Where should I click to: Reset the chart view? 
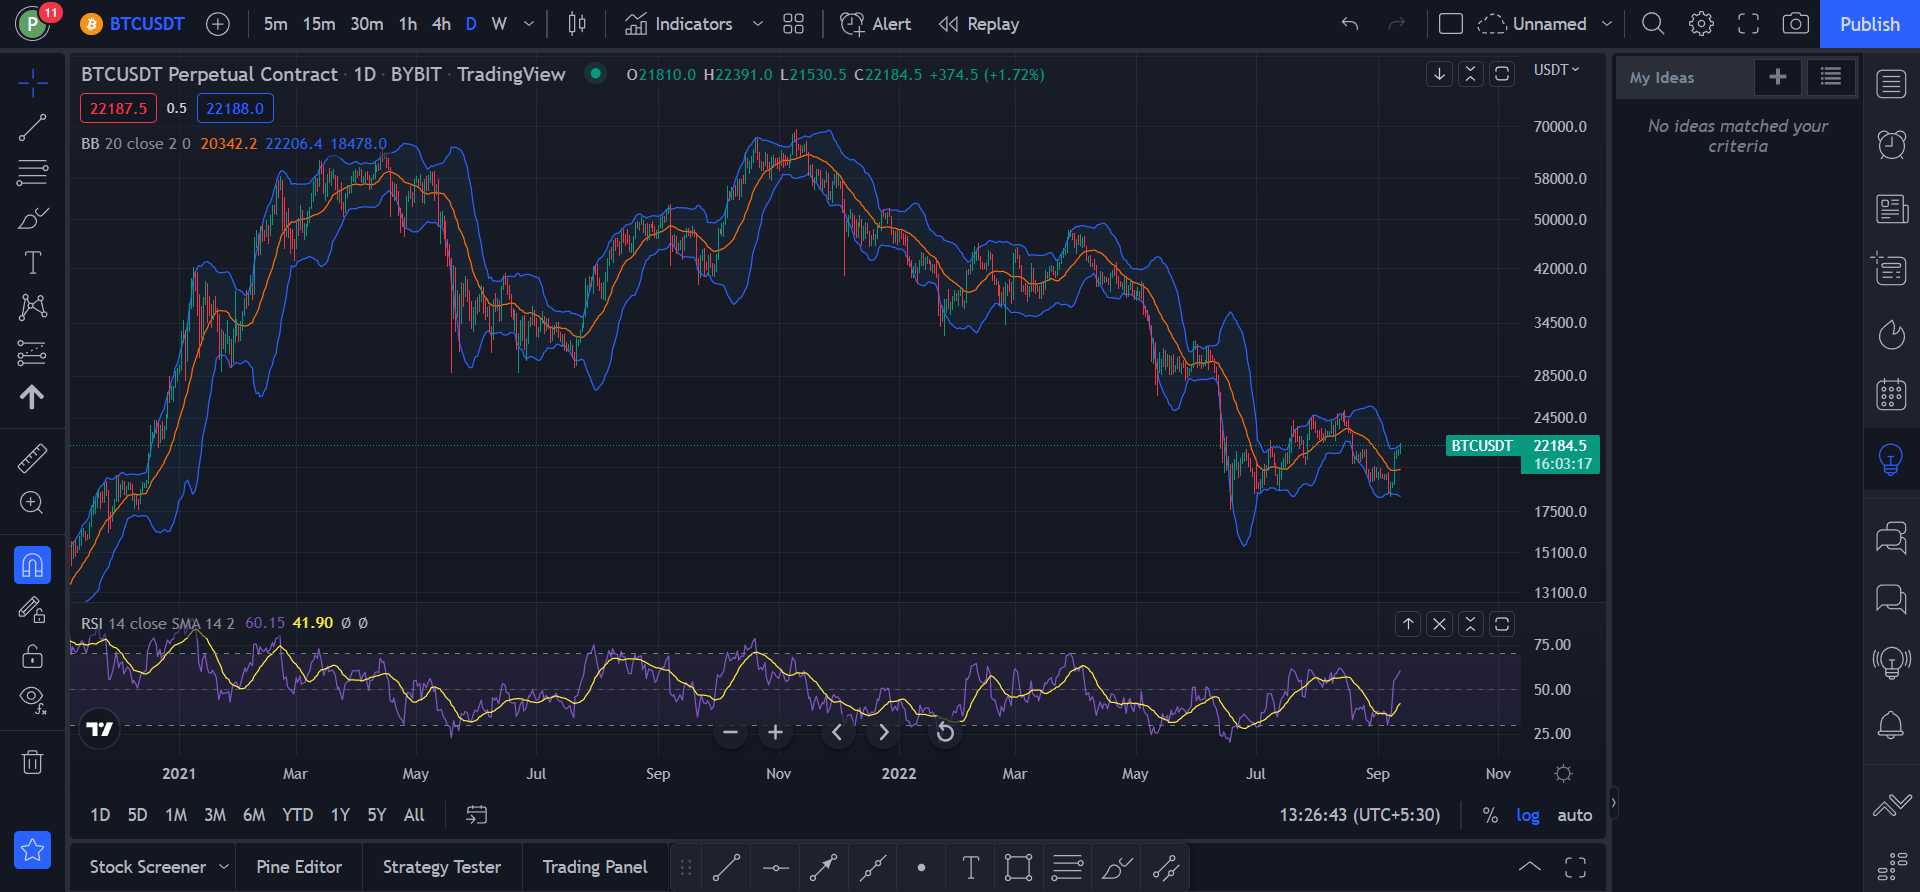coord(944,733)
